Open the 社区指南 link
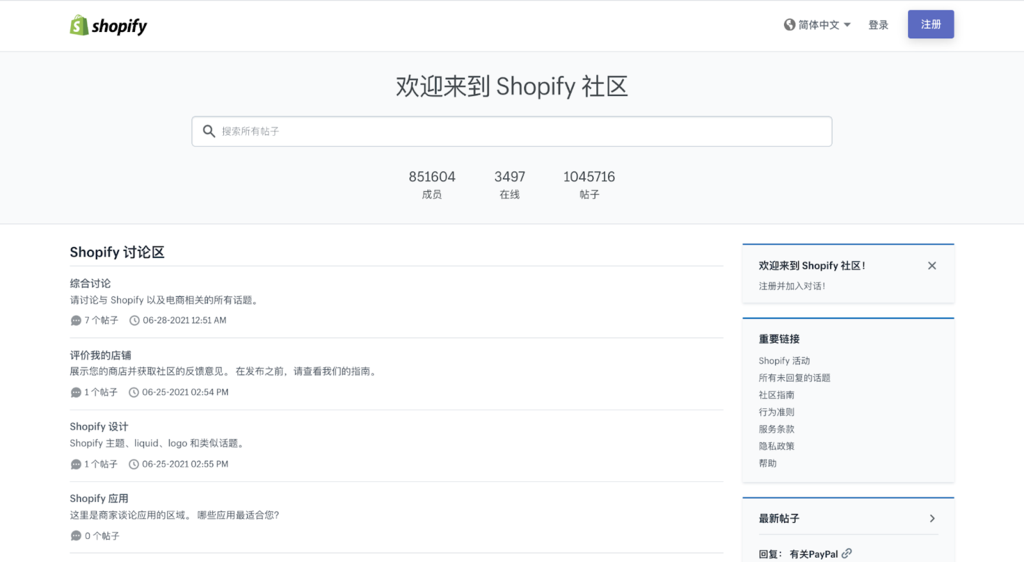This screenshot has height=562, width=1024. click(776, 395)
